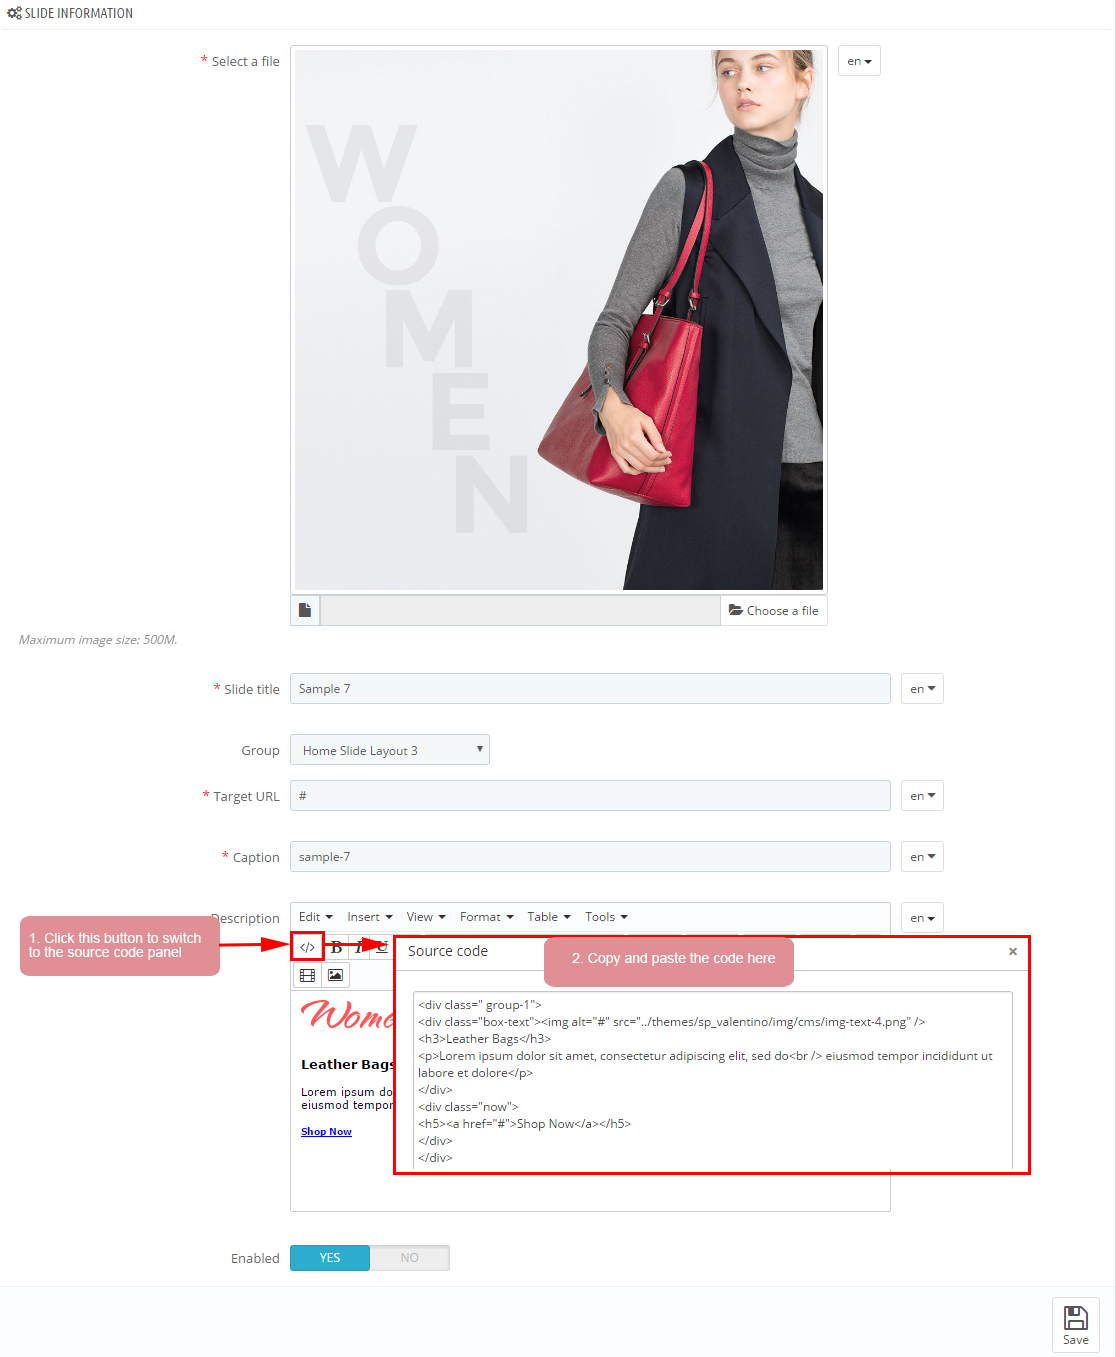
Task: Open the Format menu in editor
Action: click(x=486, y=917)
